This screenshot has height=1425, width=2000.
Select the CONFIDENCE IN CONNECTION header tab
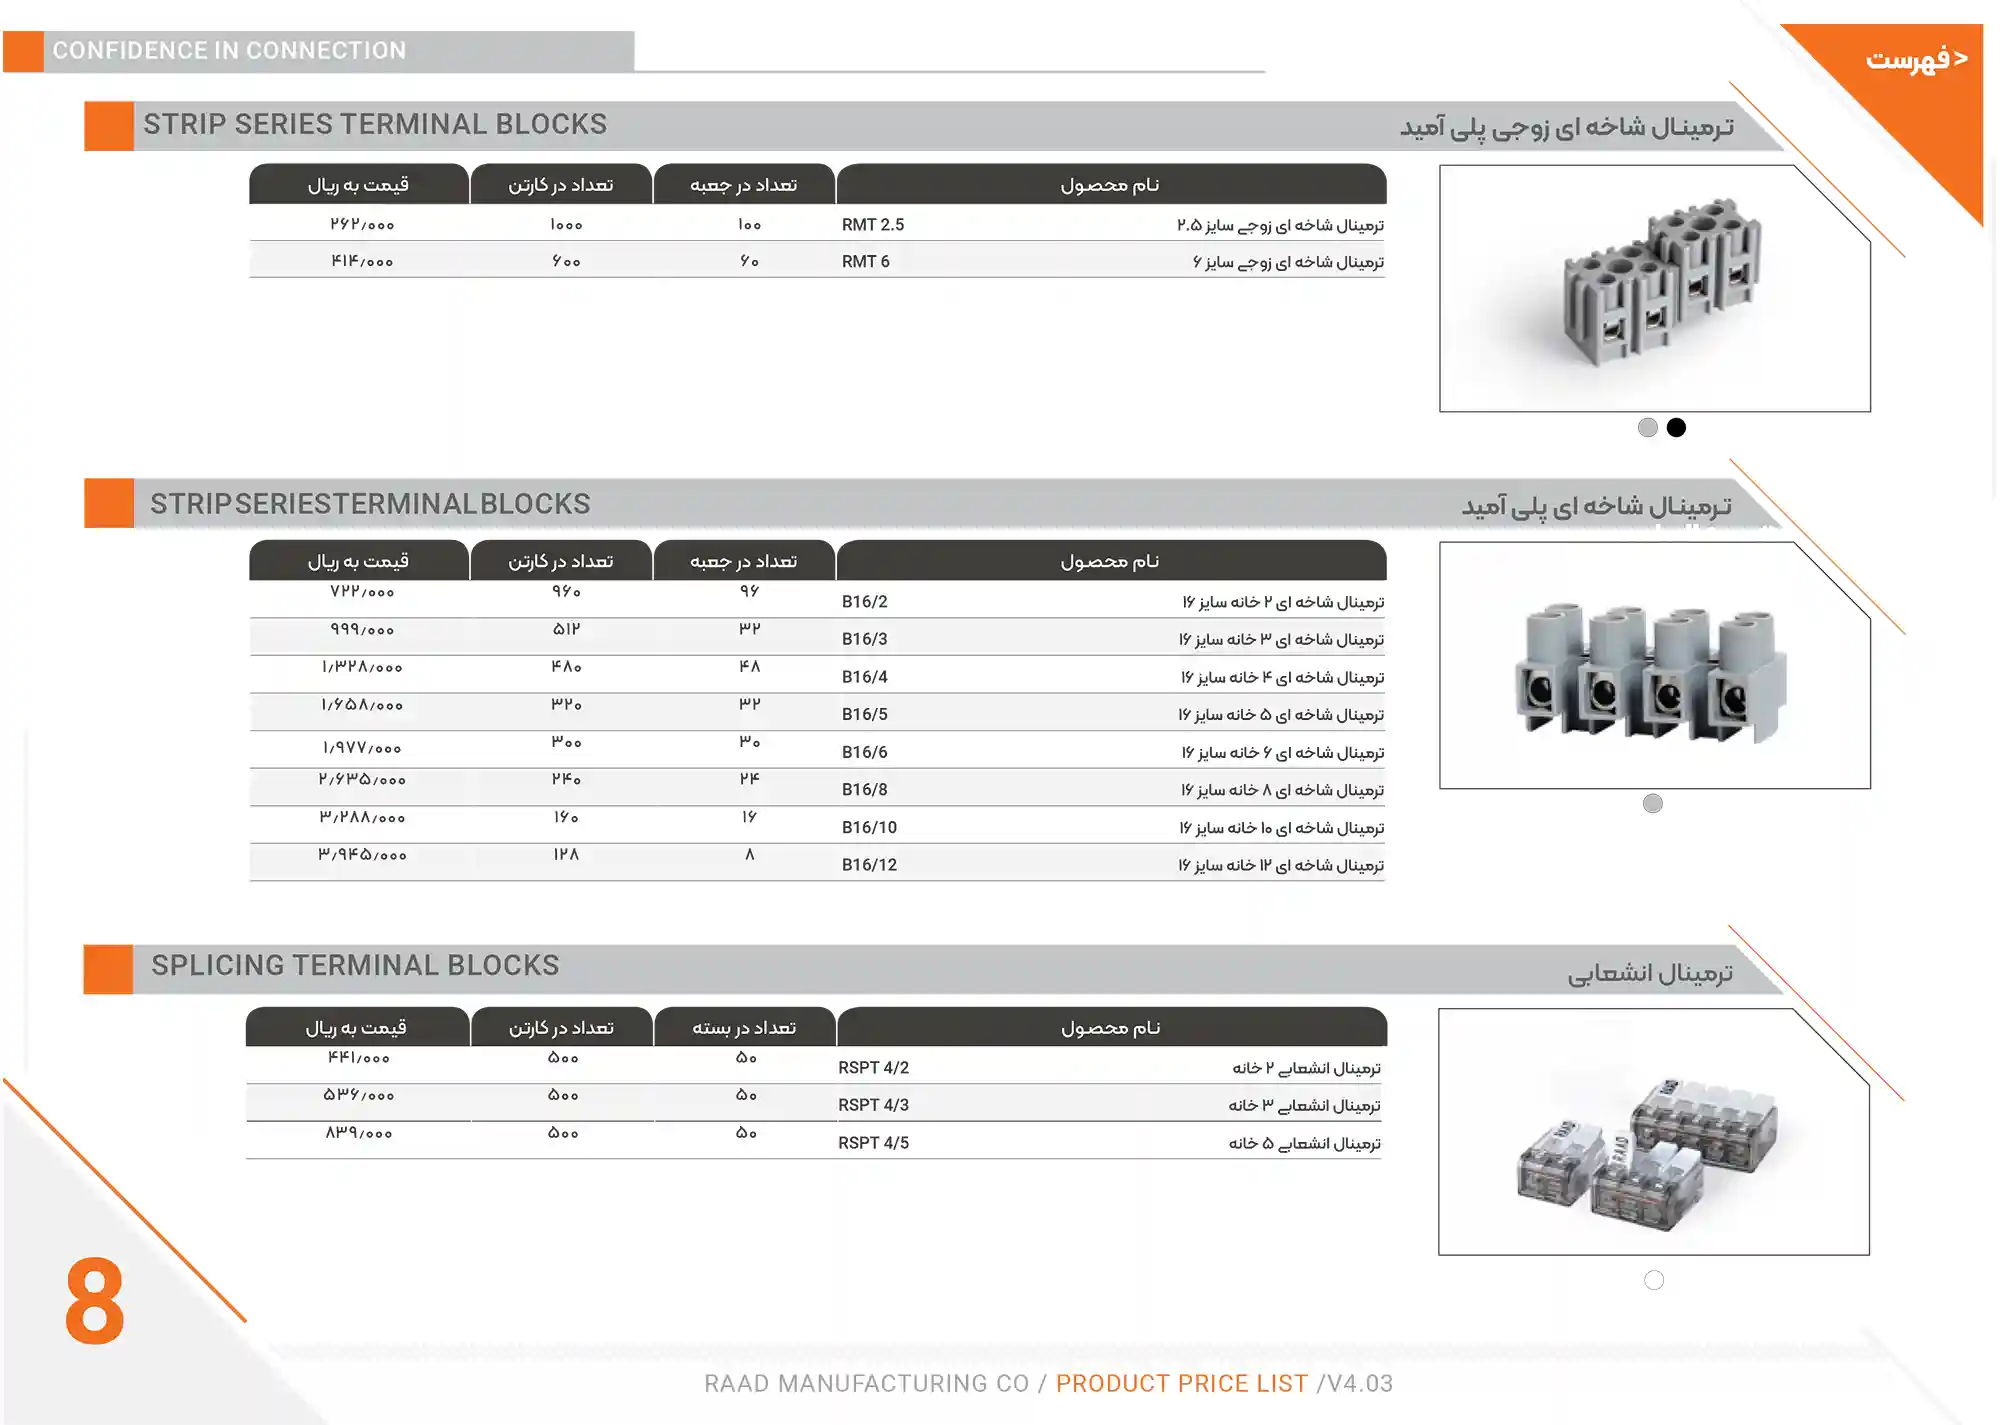[228, 50]
